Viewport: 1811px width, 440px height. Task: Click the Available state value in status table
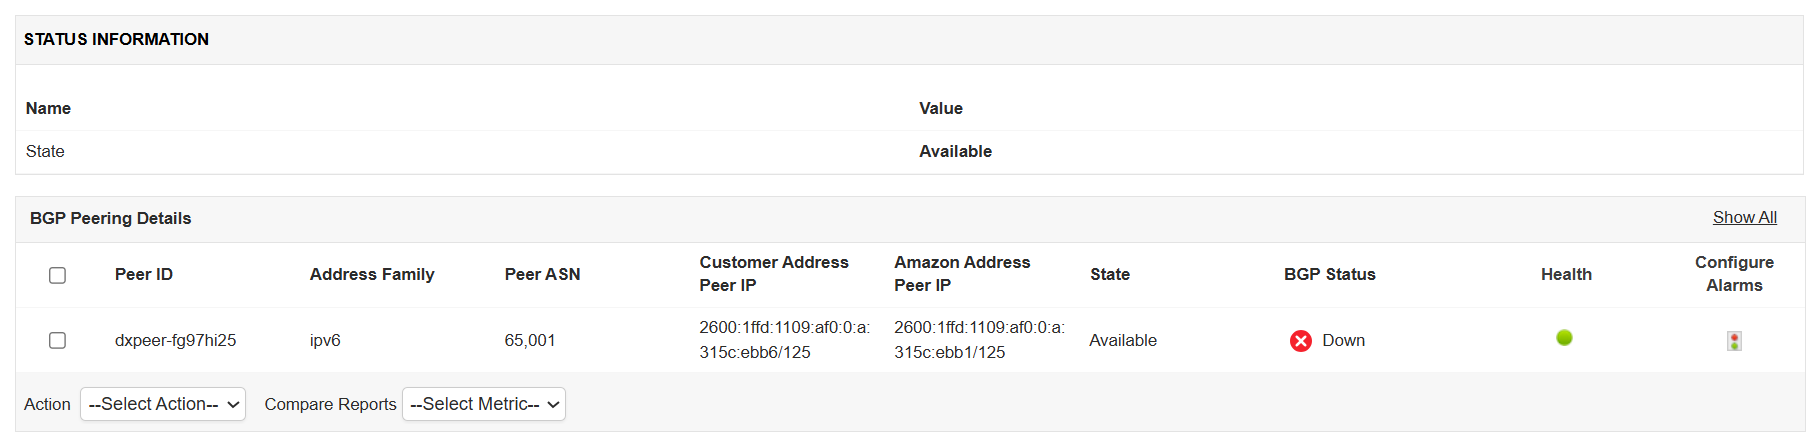pyautogui.click(x=955, y=151)
